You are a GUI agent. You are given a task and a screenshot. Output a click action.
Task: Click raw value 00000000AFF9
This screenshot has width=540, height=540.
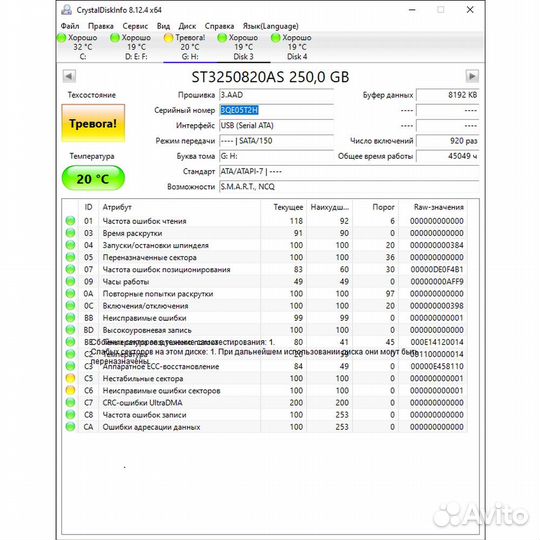(437, 281)
